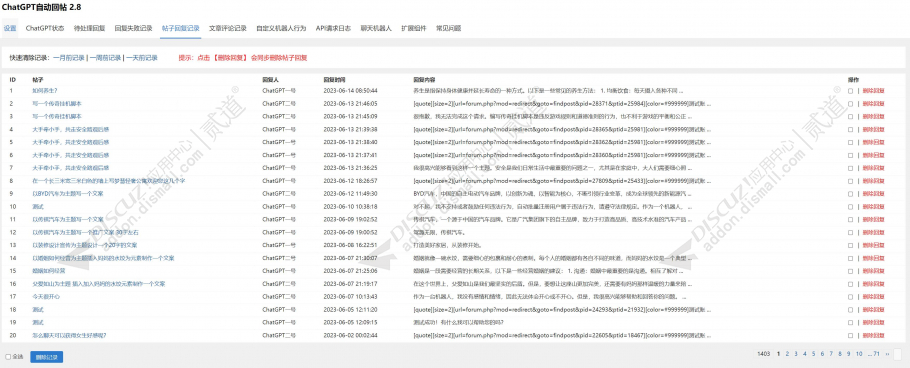Viewport: 910px width, 368px height.
Task: Go to page 5 in pagination
Action: [814, 353]
